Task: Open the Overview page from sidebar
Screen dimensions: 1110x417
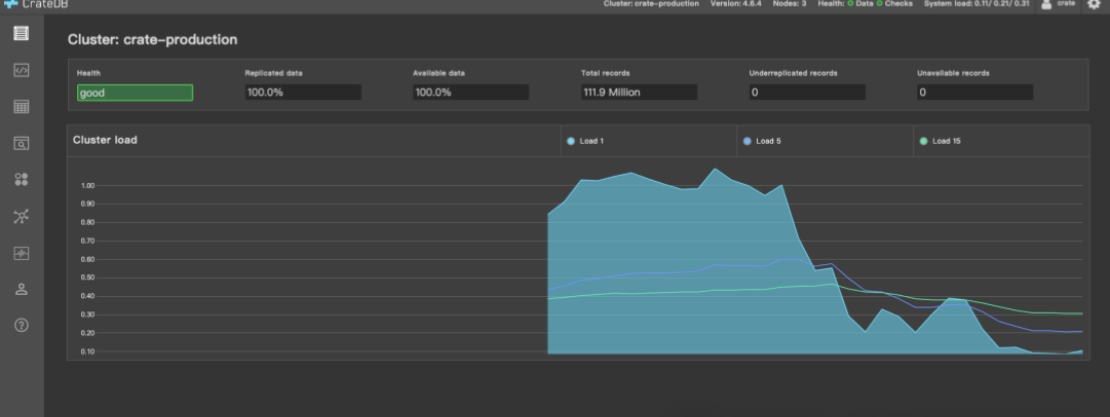Action: 21,33
